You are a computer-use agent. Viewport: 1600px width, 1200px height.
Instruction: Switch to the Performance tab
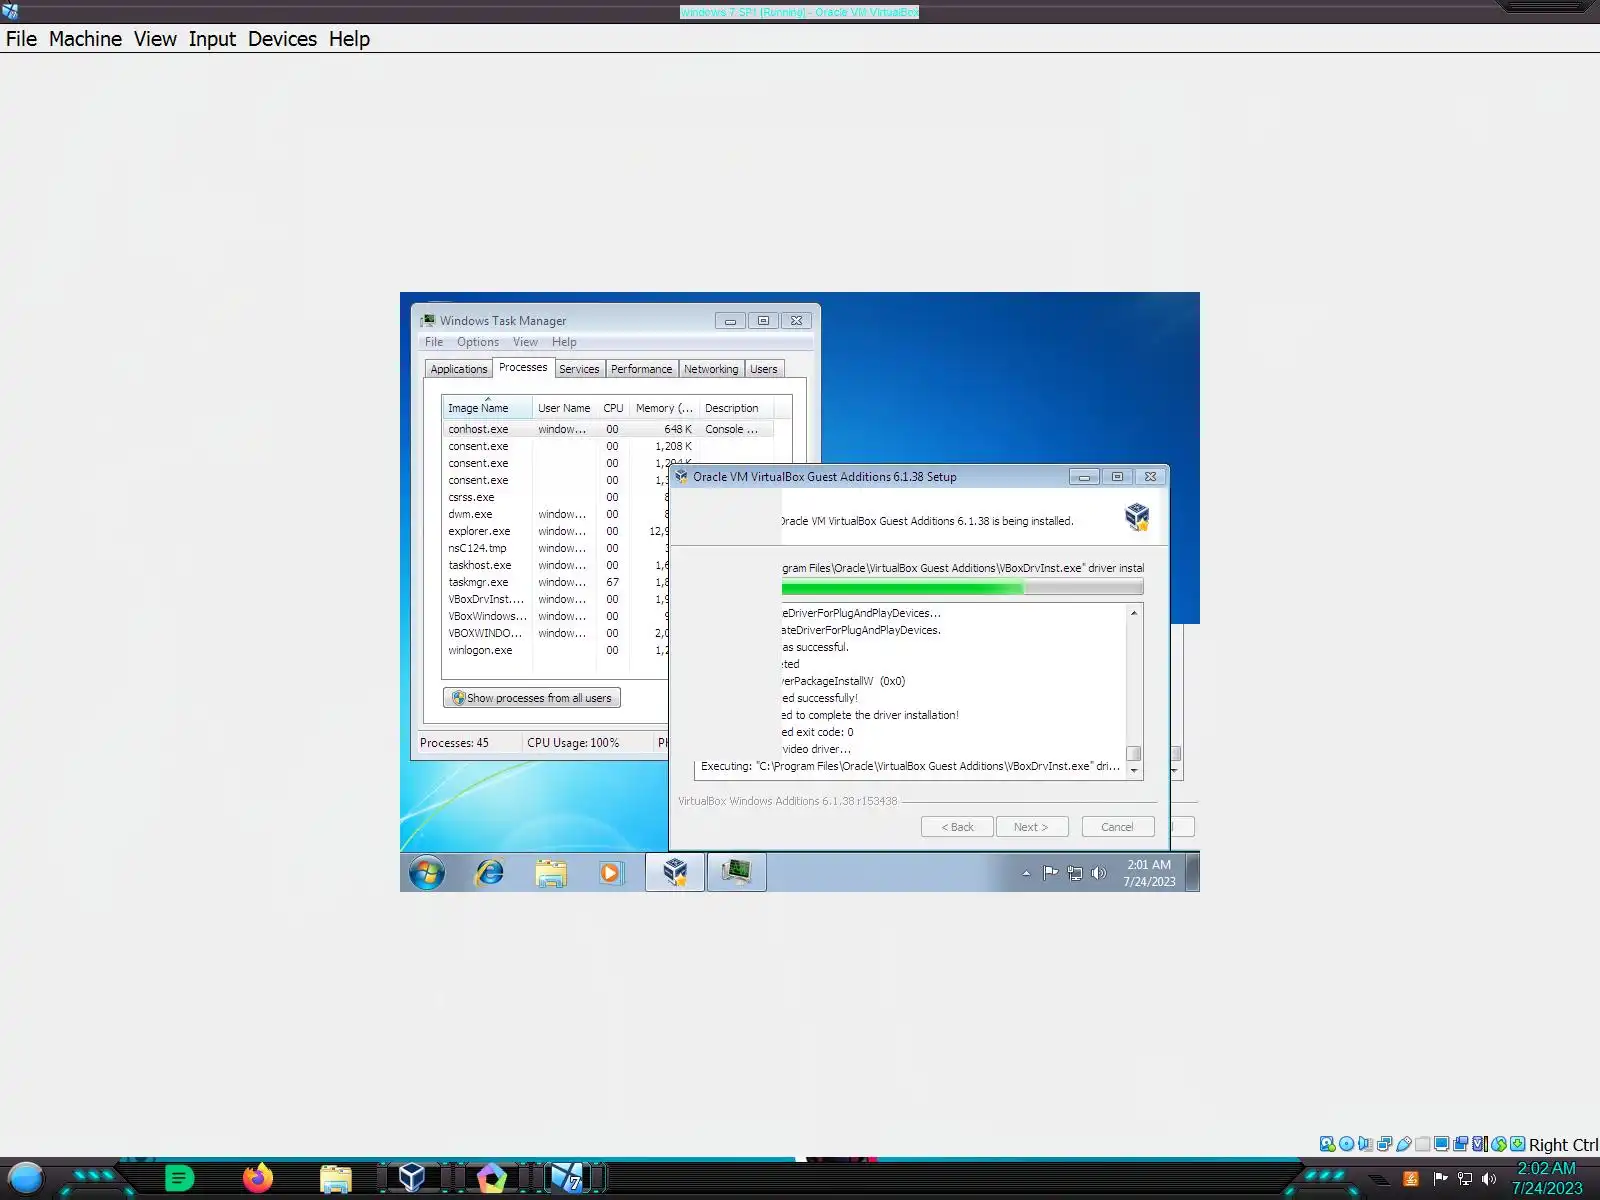point(641,369)
